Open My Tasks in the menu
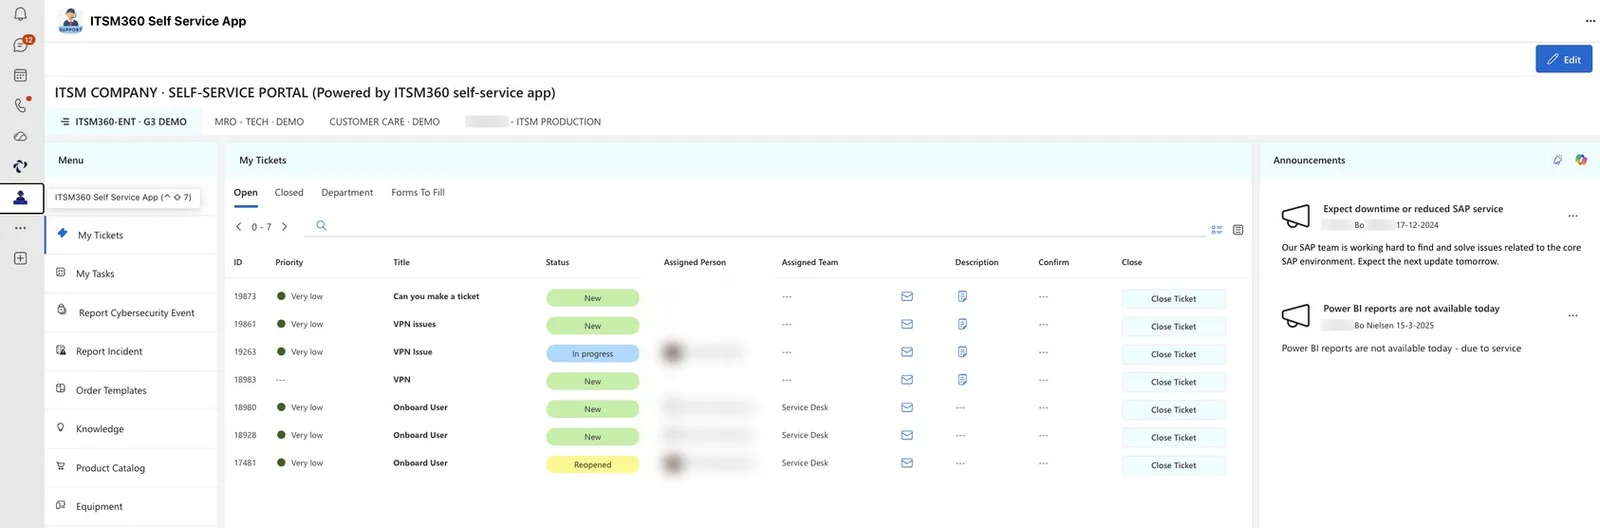Screen dimensions: 1600x528 (132, 274)
